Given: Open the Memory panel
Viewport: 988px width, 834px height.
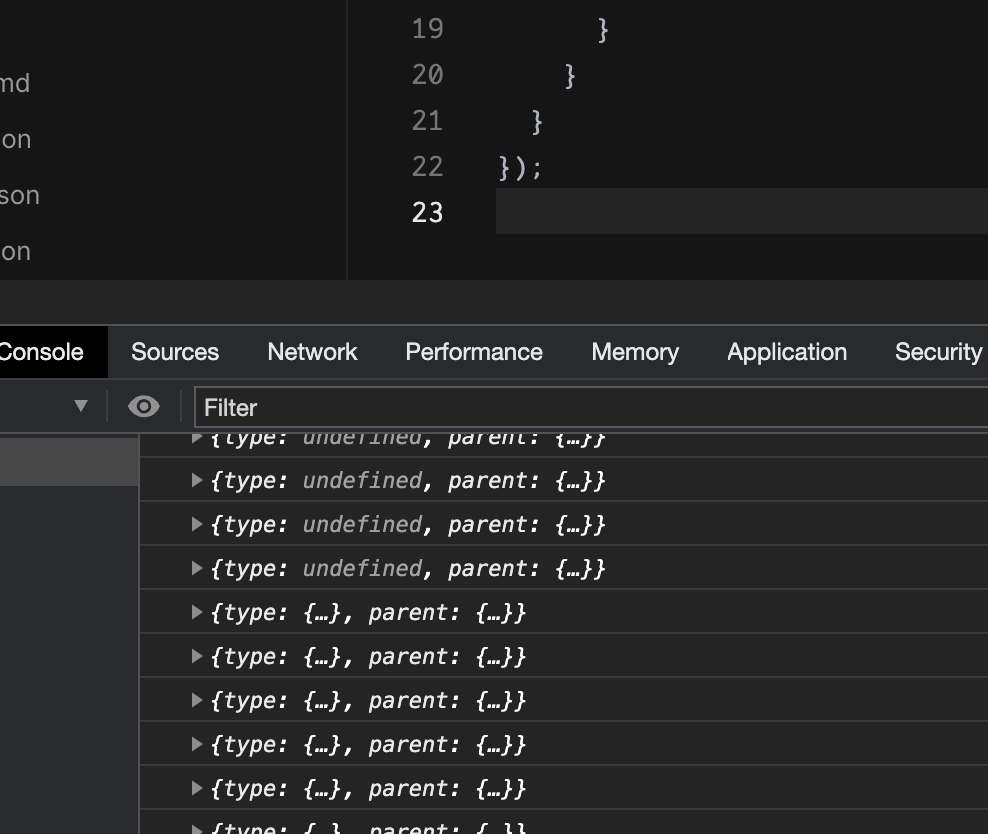Looking at the screenshot, I should pos(635,351).
